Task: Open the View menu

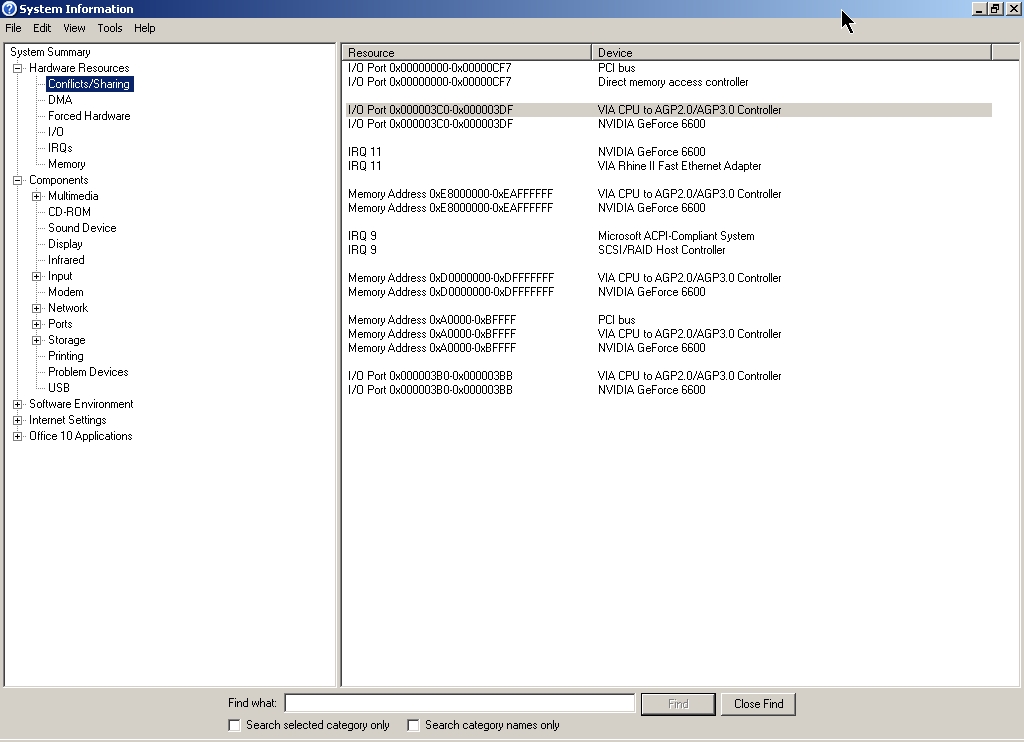Action: (x=74, y=28)
